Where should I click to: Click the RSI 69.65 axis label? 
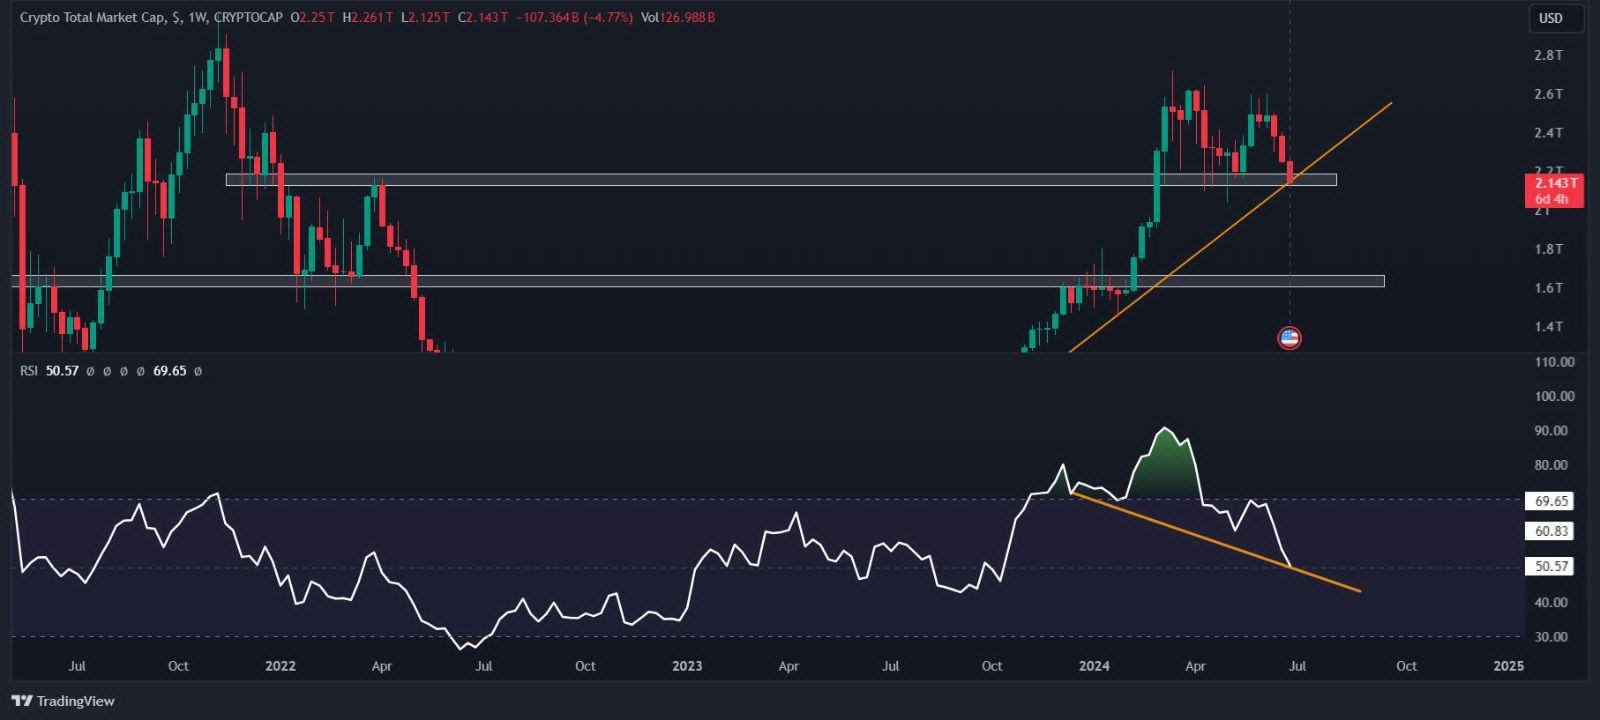[1551, 501]
